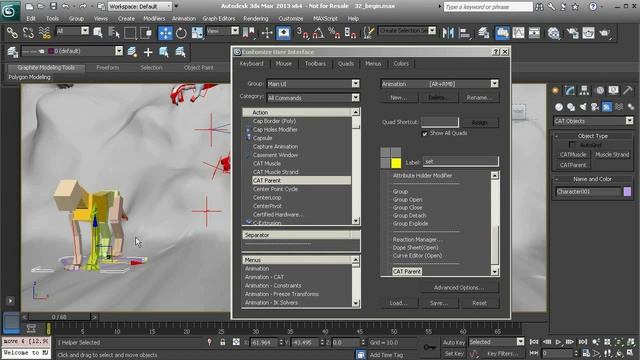Click the Advanced Options button
640x360 pixels.
tap(459, 288)
